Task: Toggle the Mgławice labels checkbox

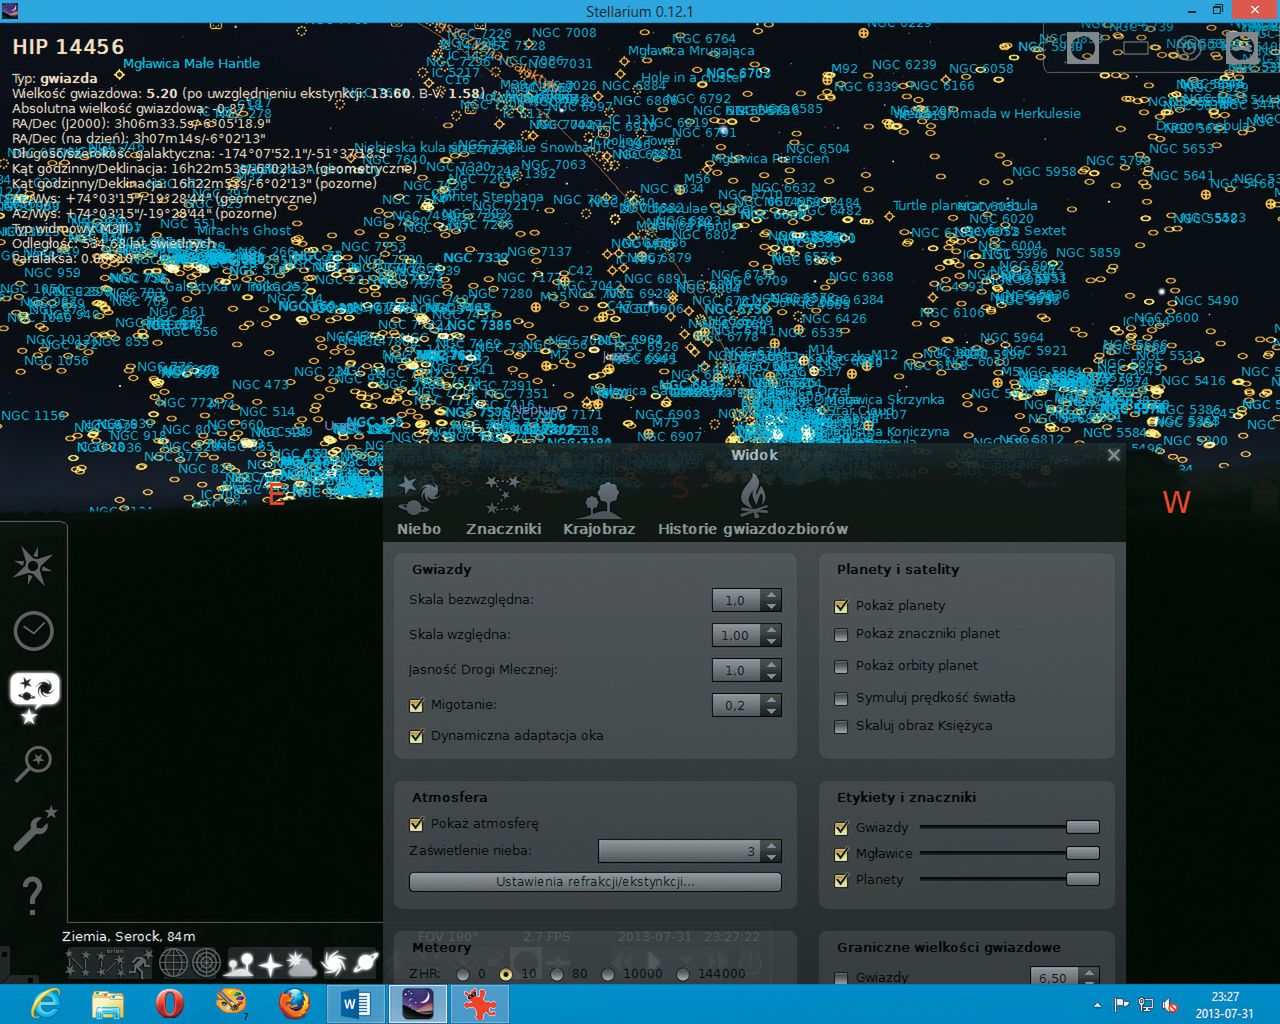Action: tap(841, 854)
